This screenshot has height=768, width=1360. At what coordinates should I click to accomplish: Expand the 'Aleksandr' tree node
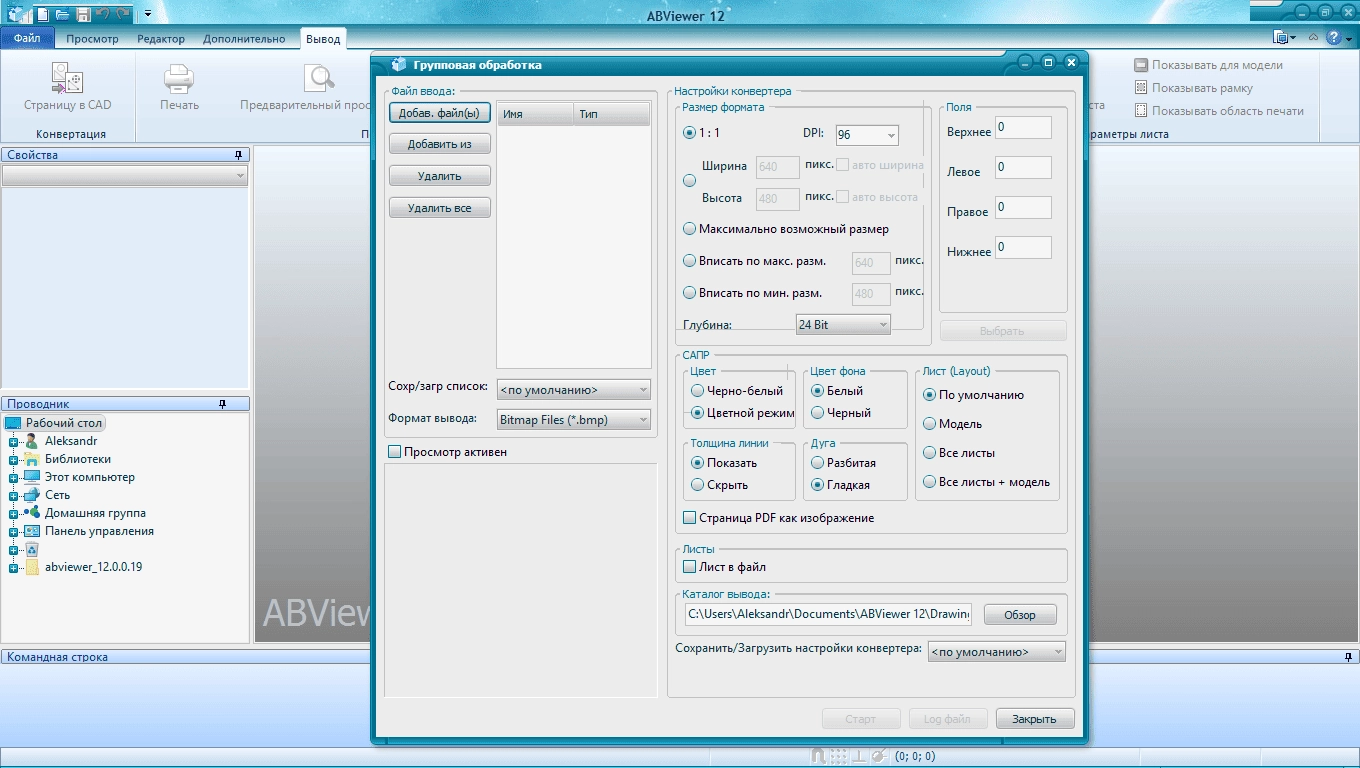tap(14, 441)
